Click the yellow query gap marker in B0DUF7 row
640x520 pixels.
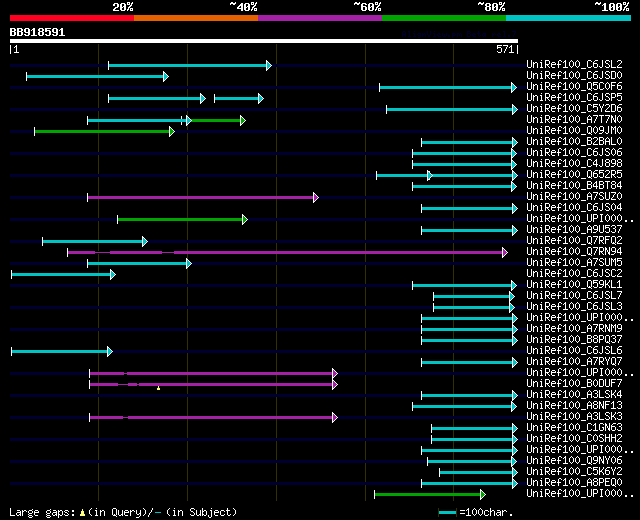click(158, 388)
